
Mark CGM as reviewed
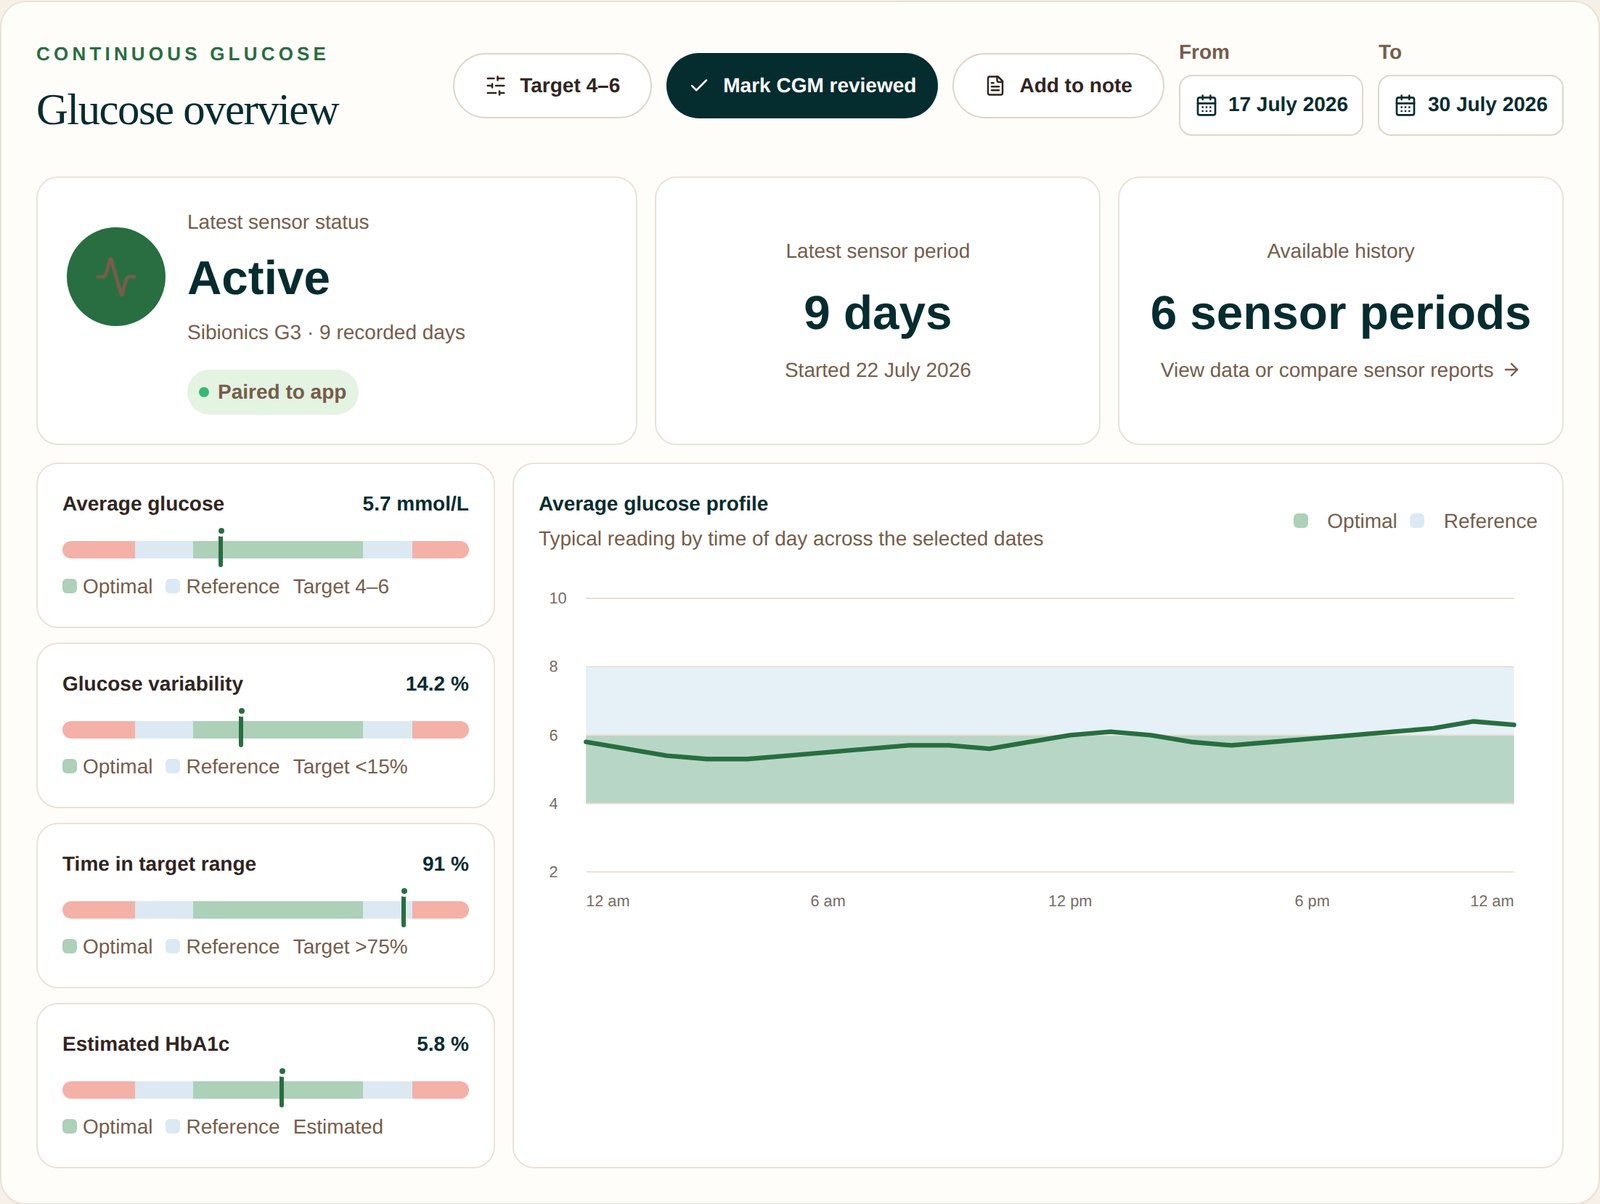[x=802, y=86]
